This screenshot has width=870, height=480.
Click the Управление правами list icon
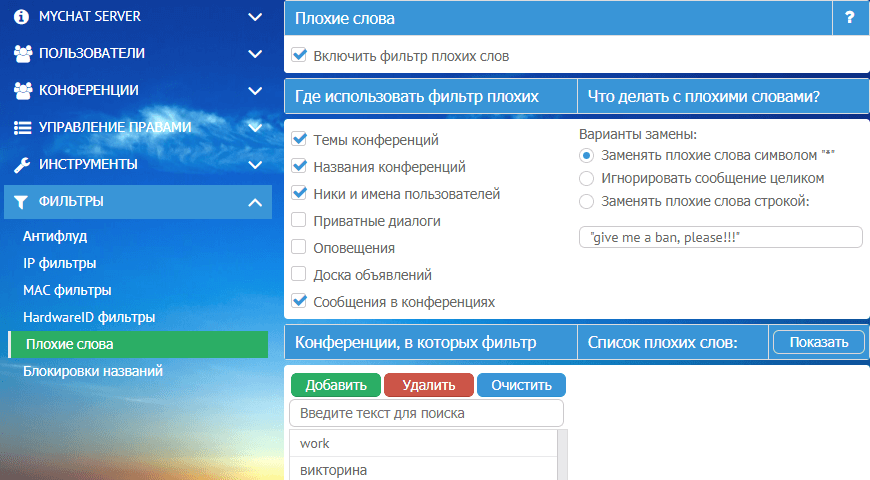pyautogui.click(x=22, y=128)
